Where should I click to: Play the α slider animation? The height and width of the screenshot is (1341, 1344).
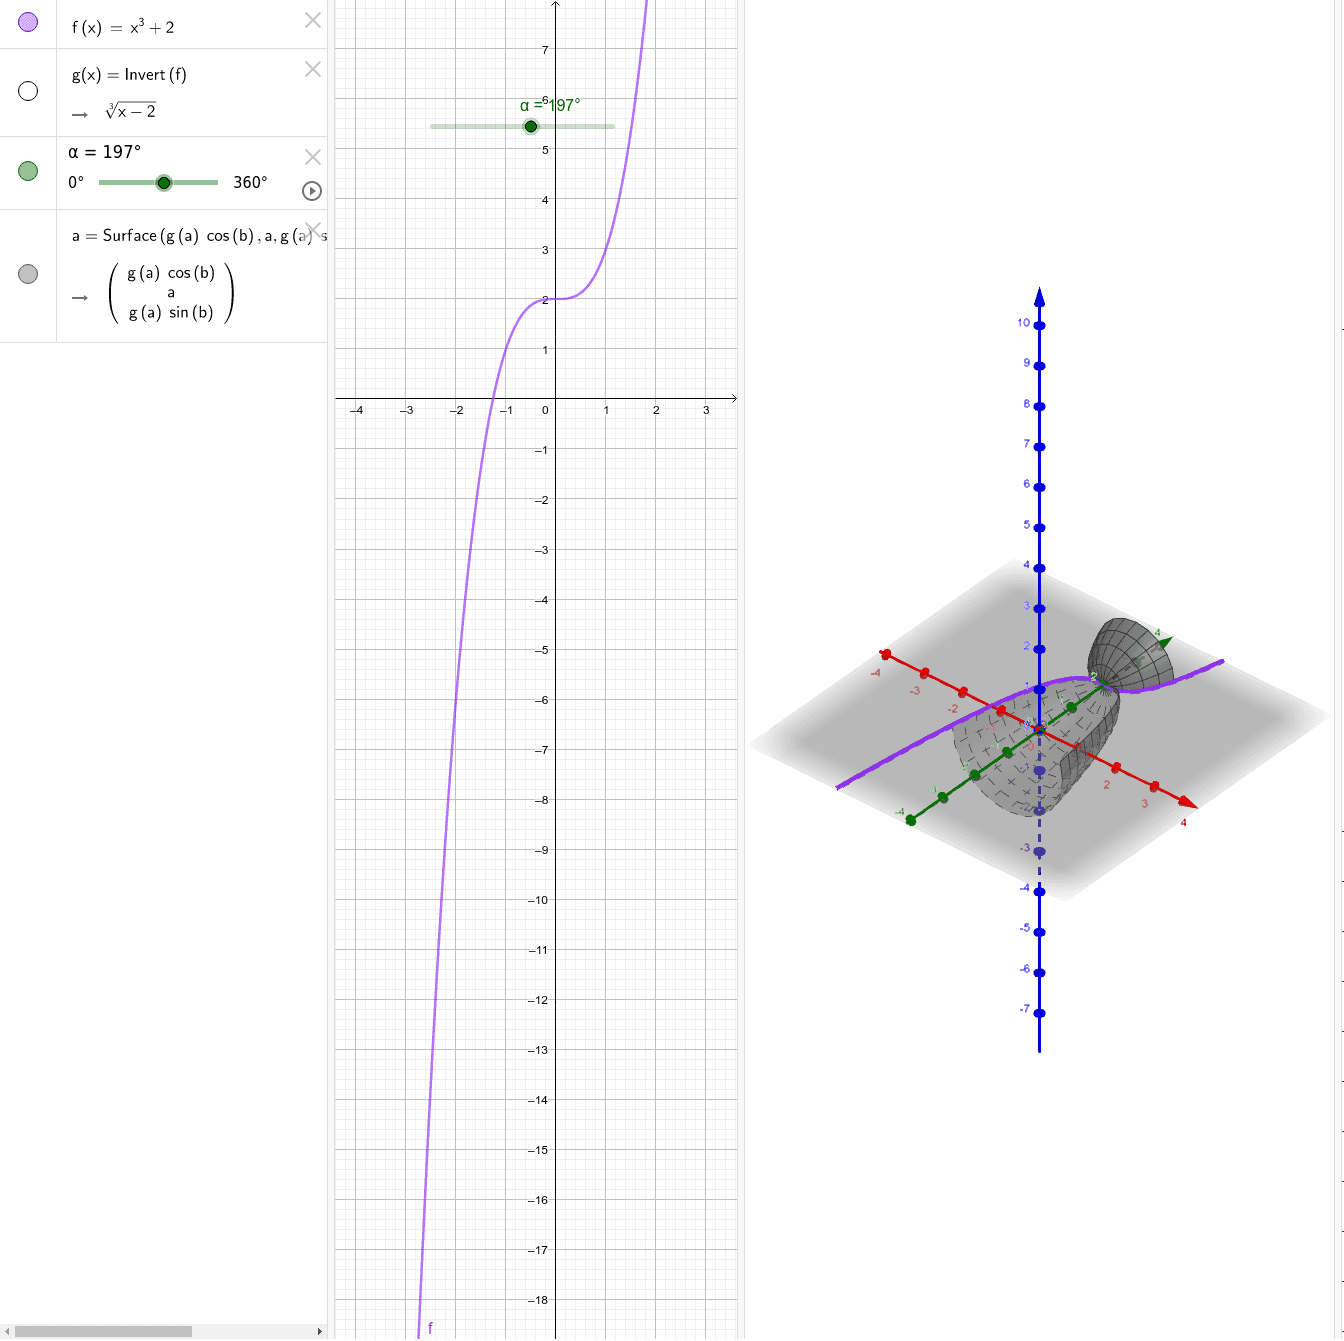tap(312, 191)
